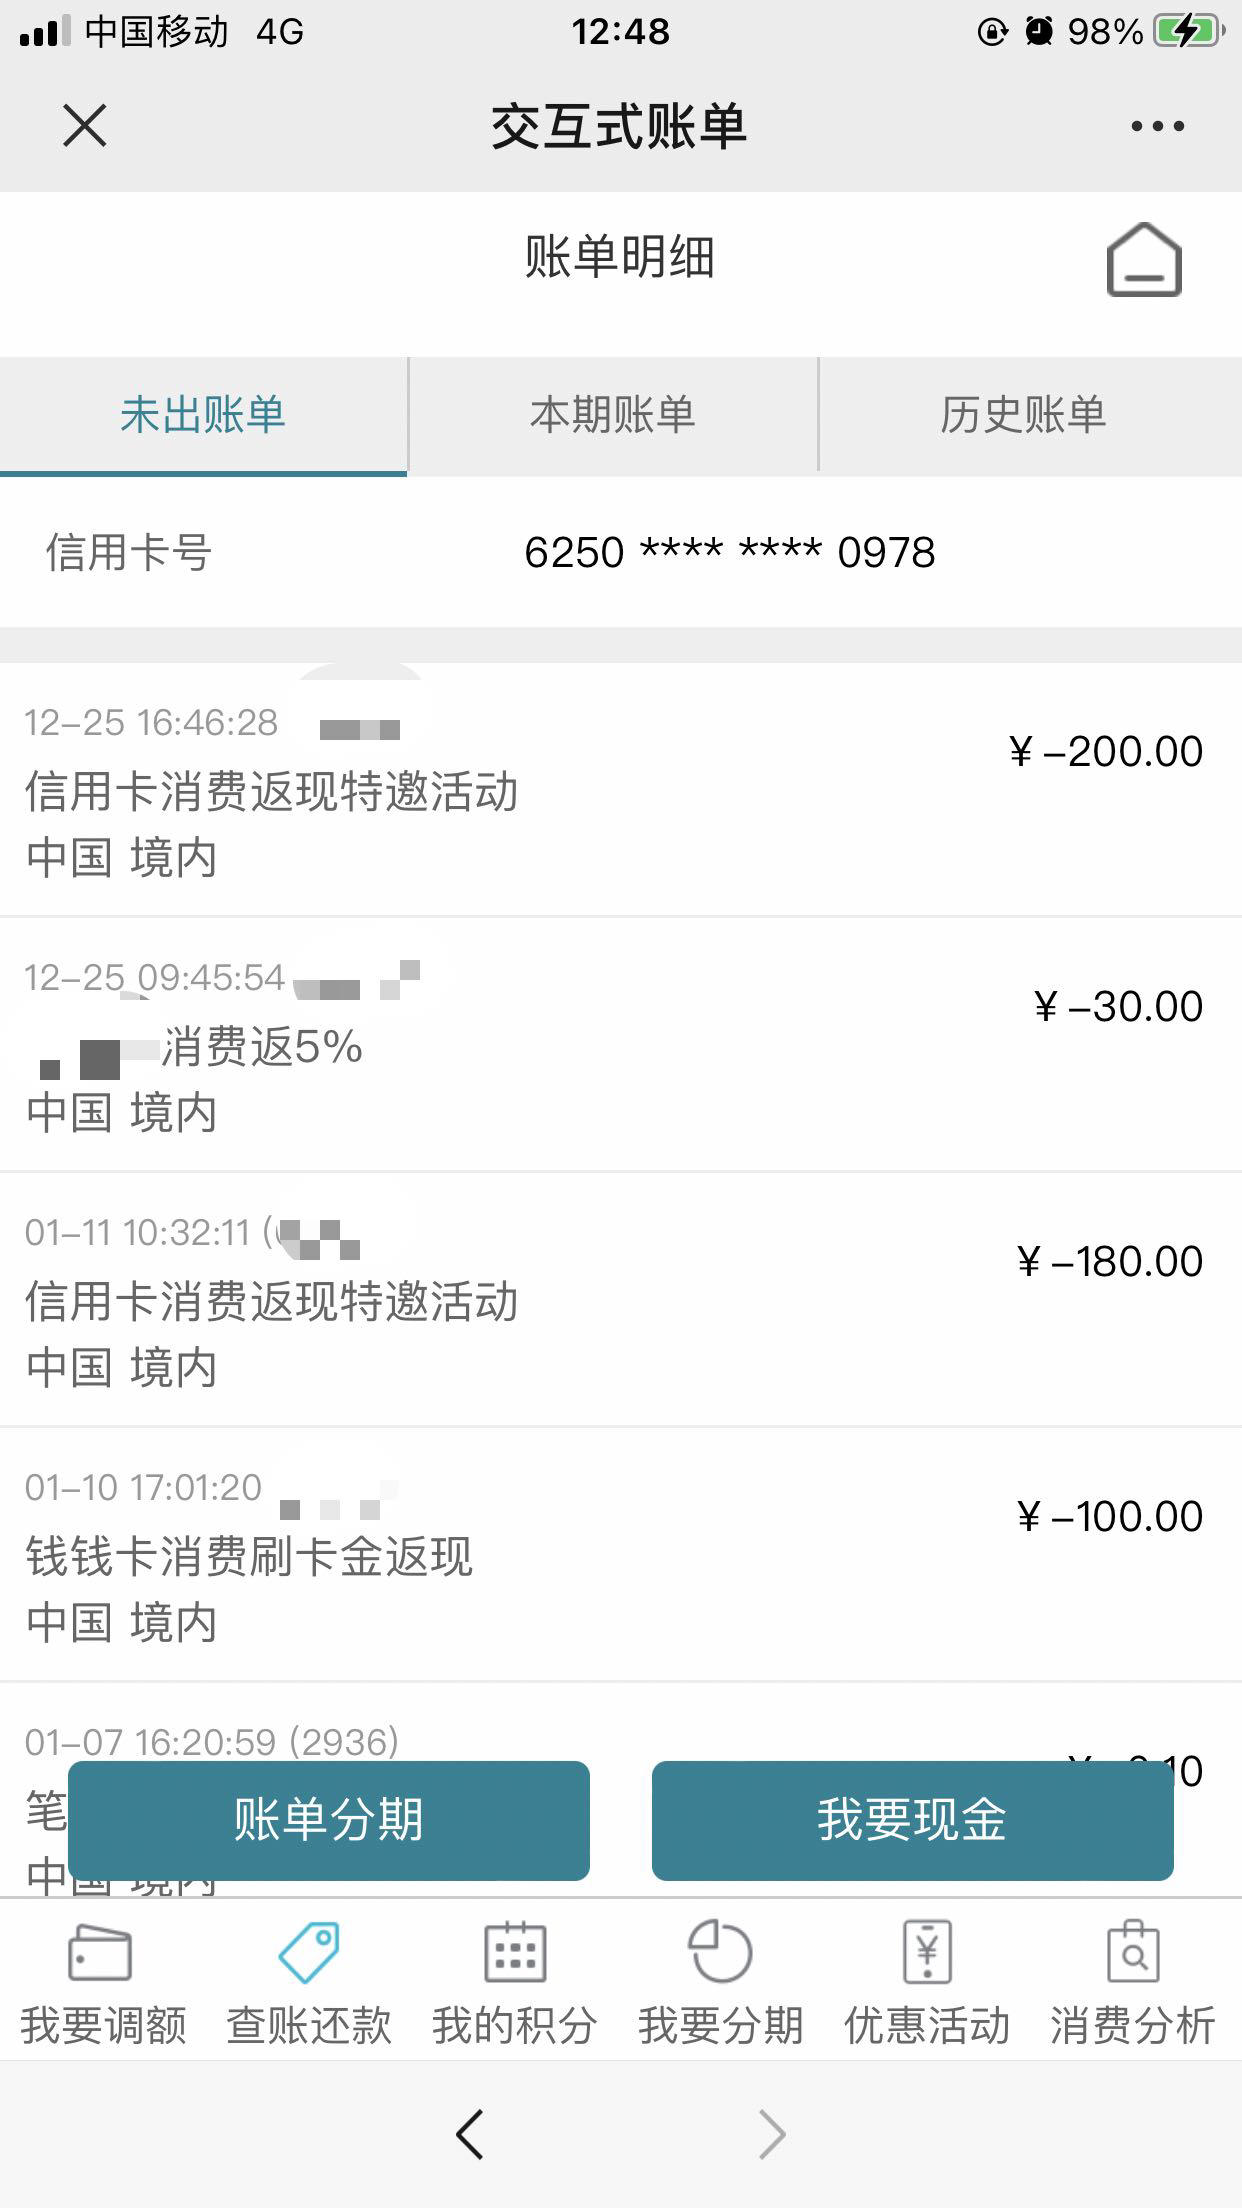Tap the home icon beside 账单明细

pyautogui.click(x=1144, y=259)
